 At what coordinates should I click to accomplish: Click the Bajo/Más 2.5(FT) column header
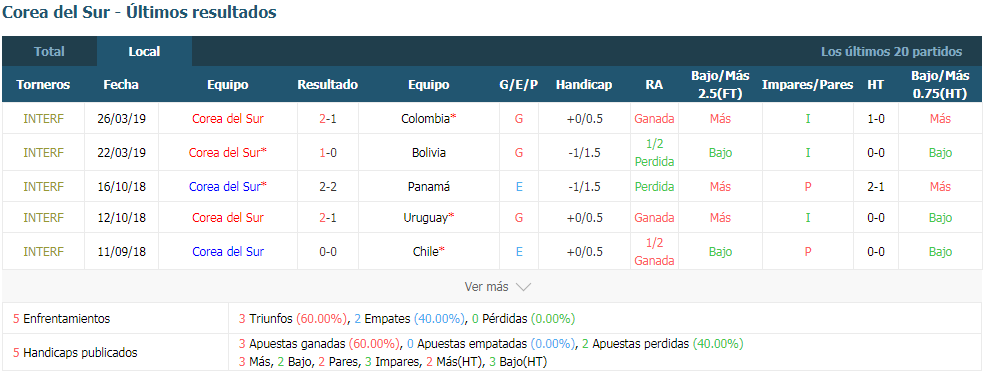[720, 84]
